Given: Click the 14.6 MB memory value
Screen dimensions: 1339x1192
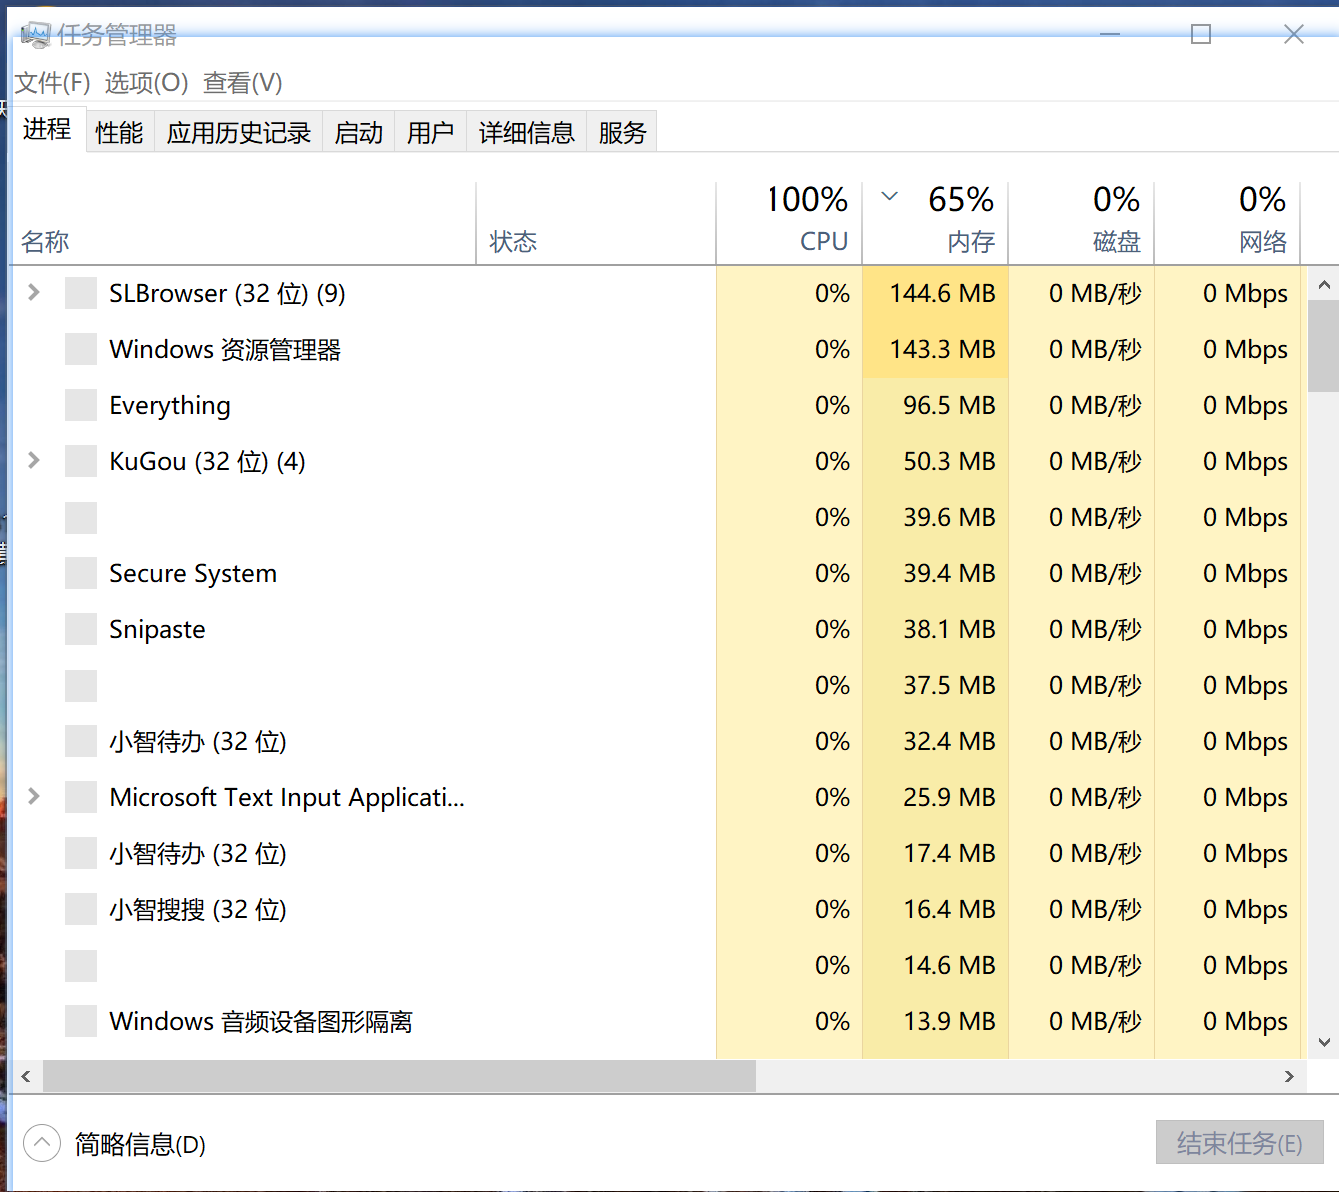Looking at the screenshot, I should [x=950, y=965].
